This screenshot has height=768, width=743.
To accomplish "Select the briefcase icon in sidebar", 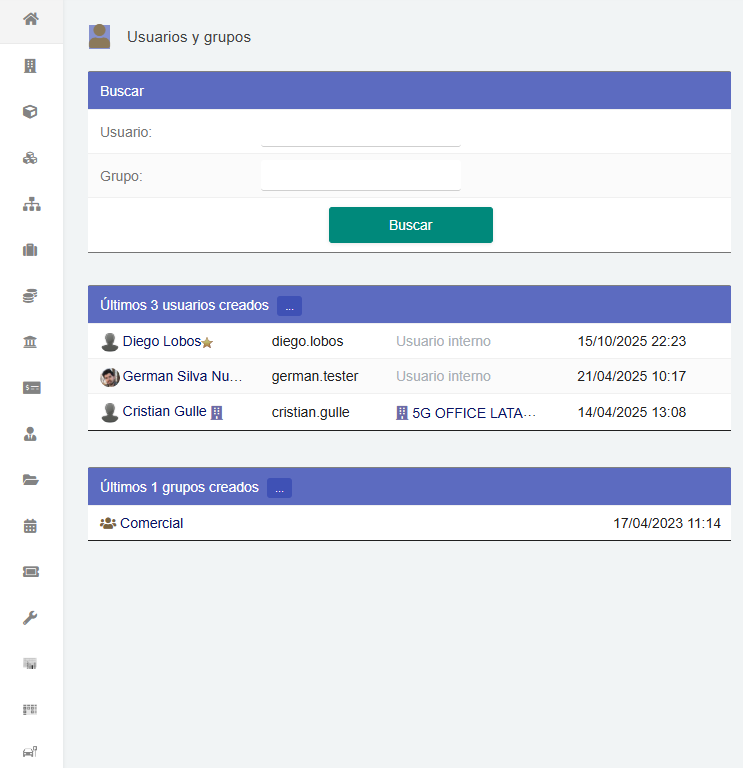I will (30, 250).
